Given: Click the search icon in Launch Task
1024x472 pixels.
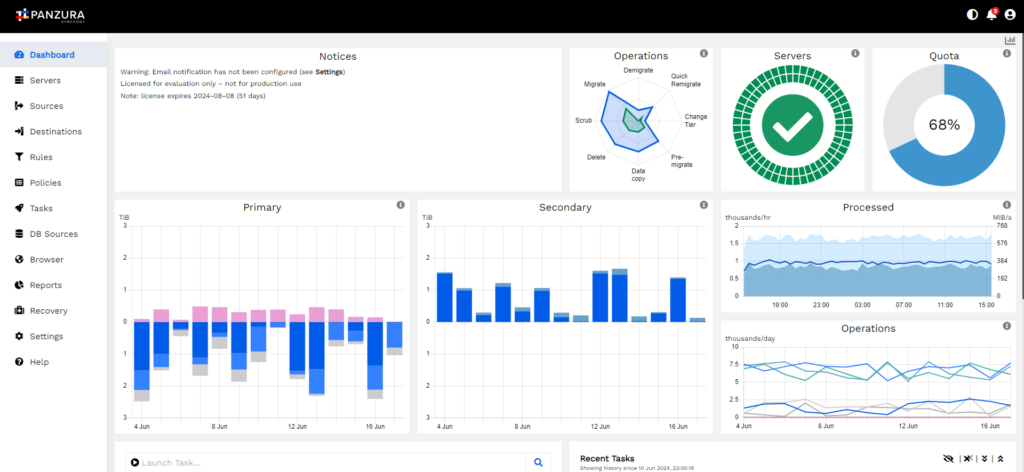Looking at the screenshot, I should coord(538,462).
